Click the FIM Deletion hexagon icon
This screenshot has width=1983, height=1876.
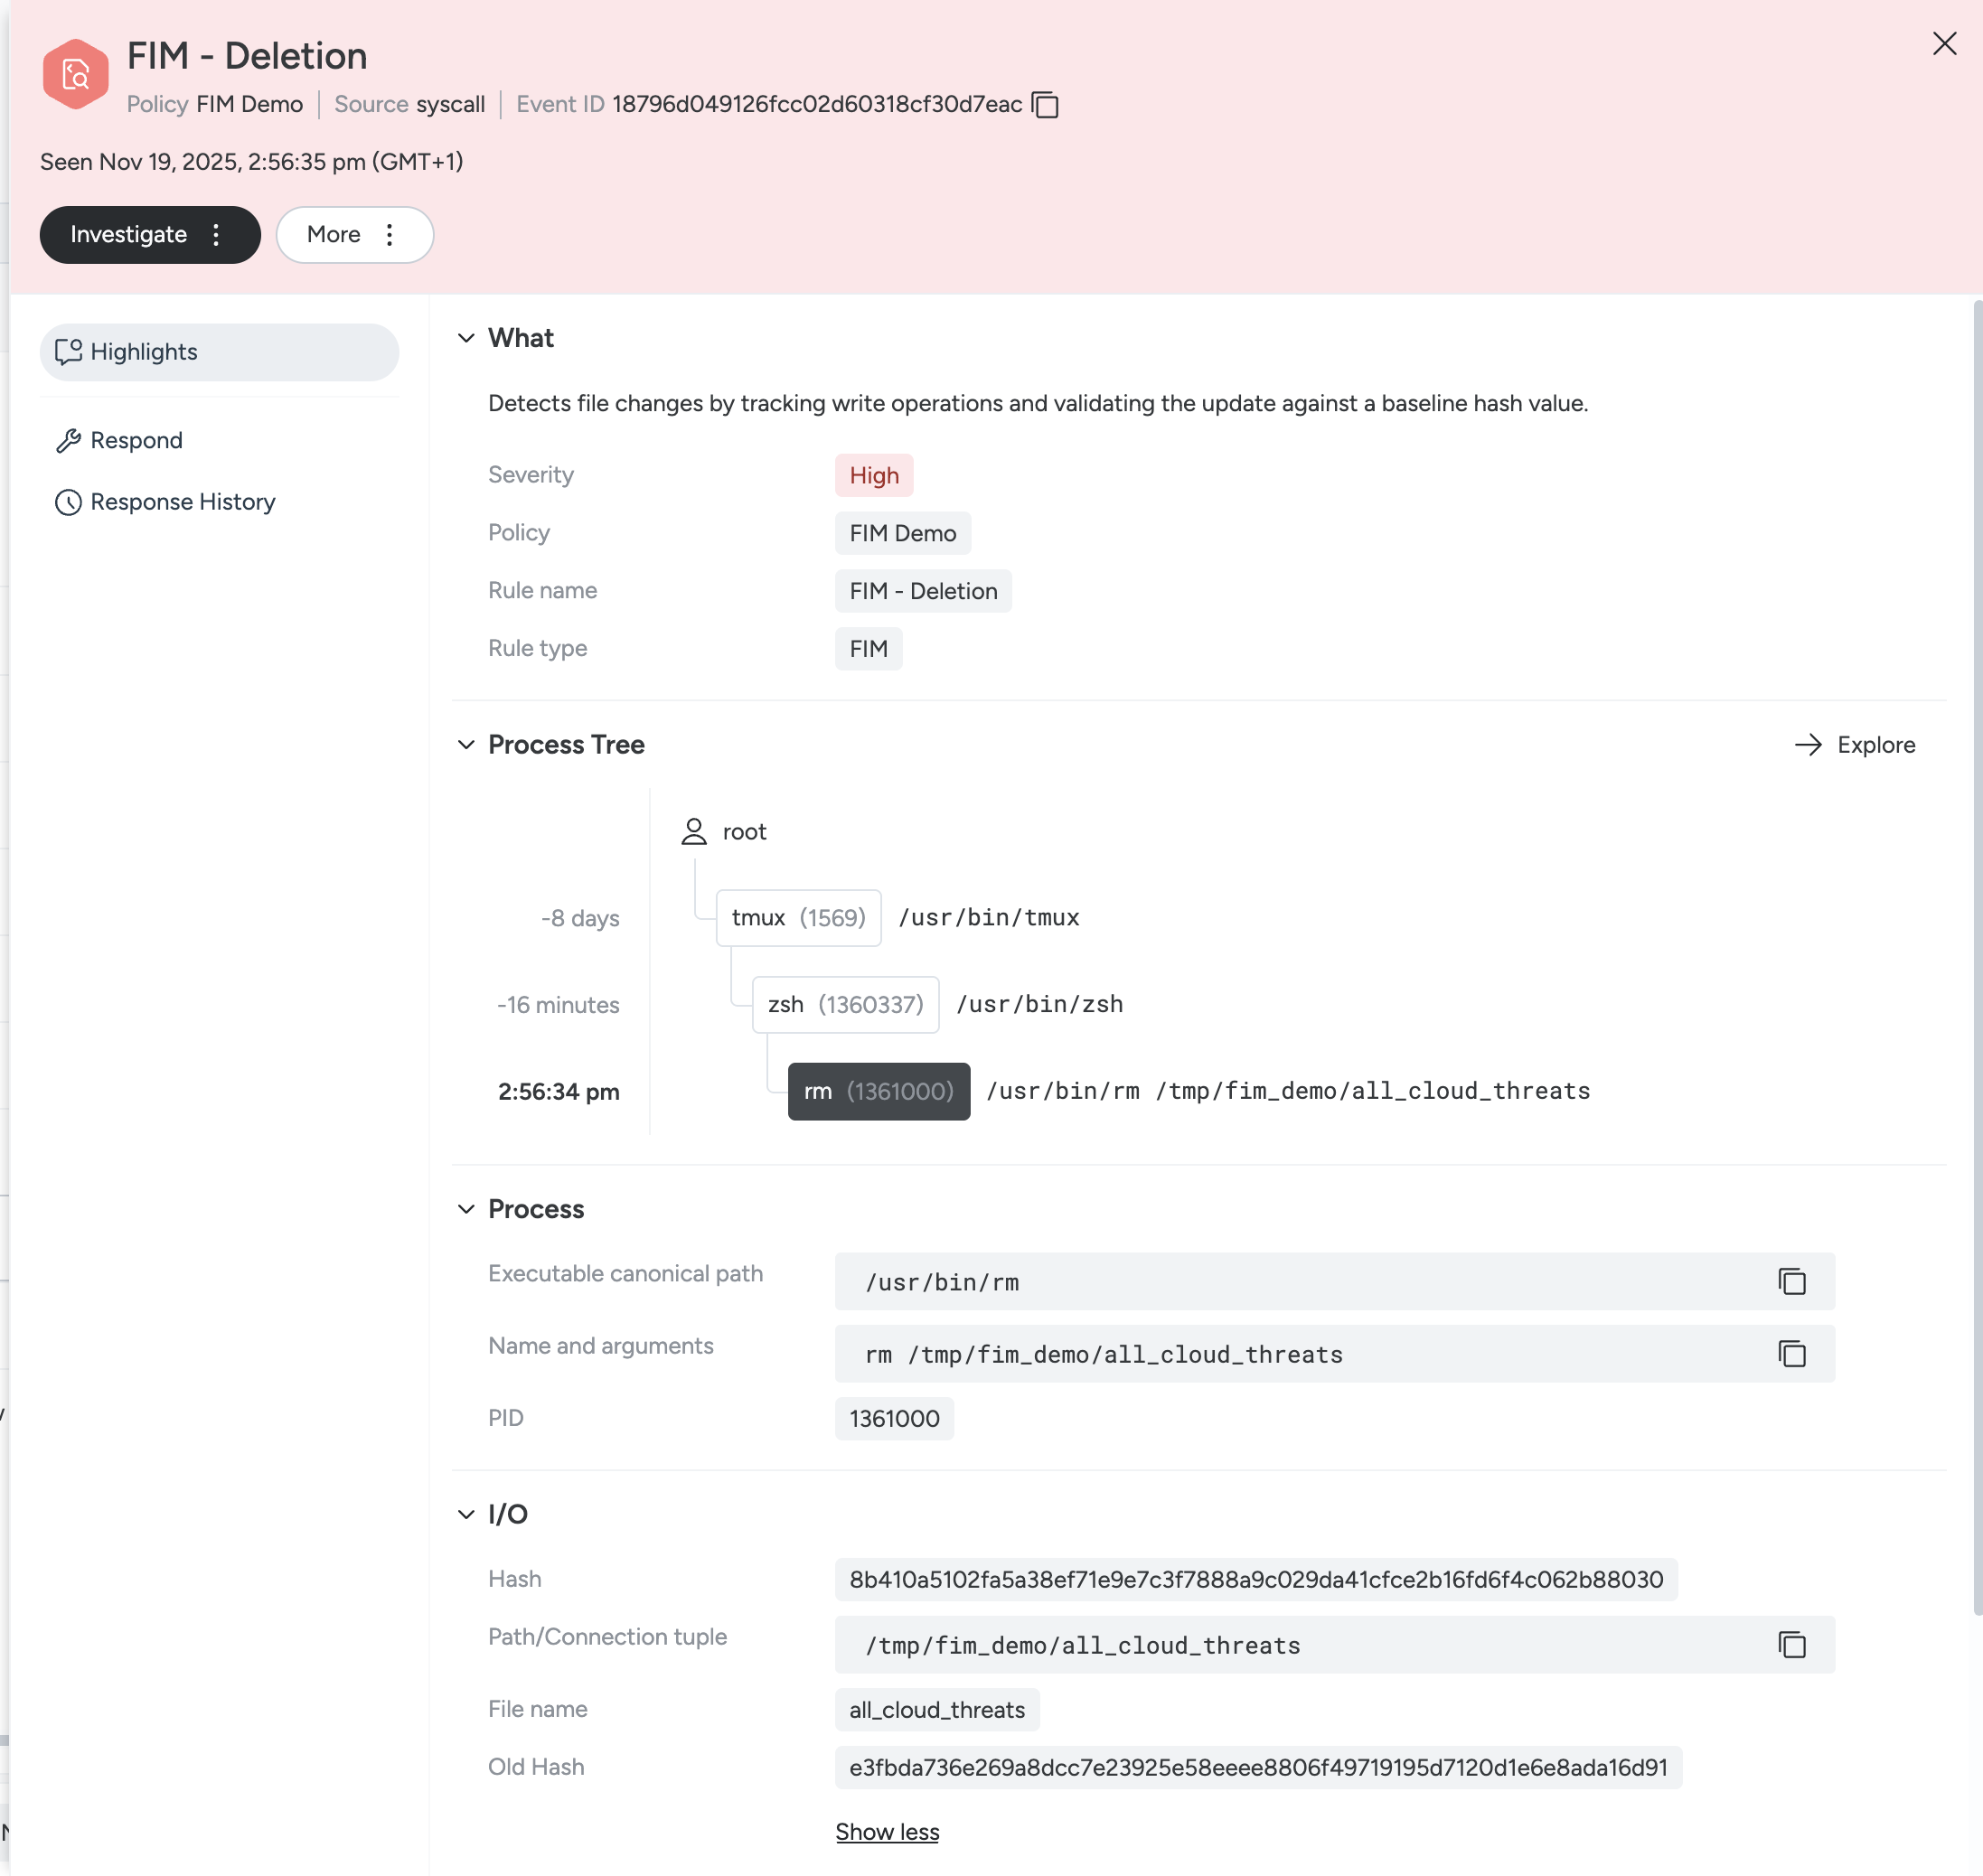point(75,74)
